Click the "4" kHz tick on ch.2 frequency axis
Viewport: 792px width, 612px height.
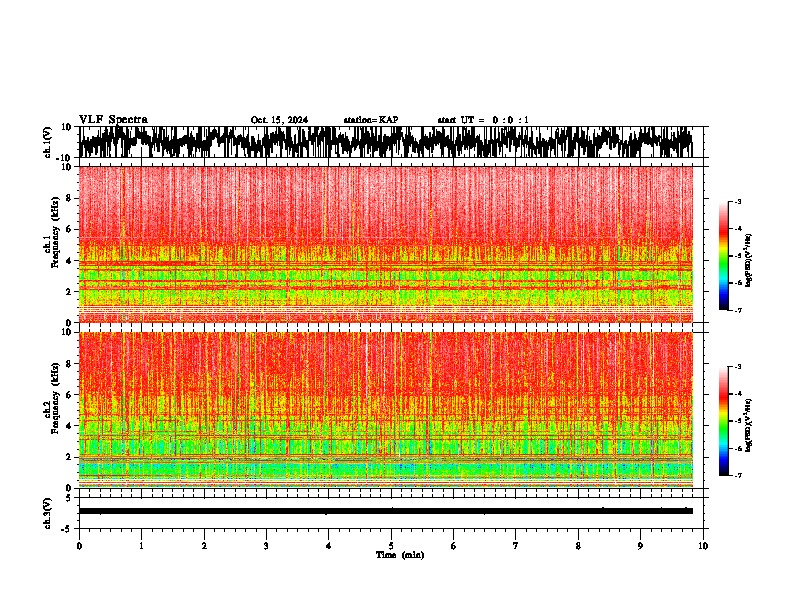tap(69, 426)
